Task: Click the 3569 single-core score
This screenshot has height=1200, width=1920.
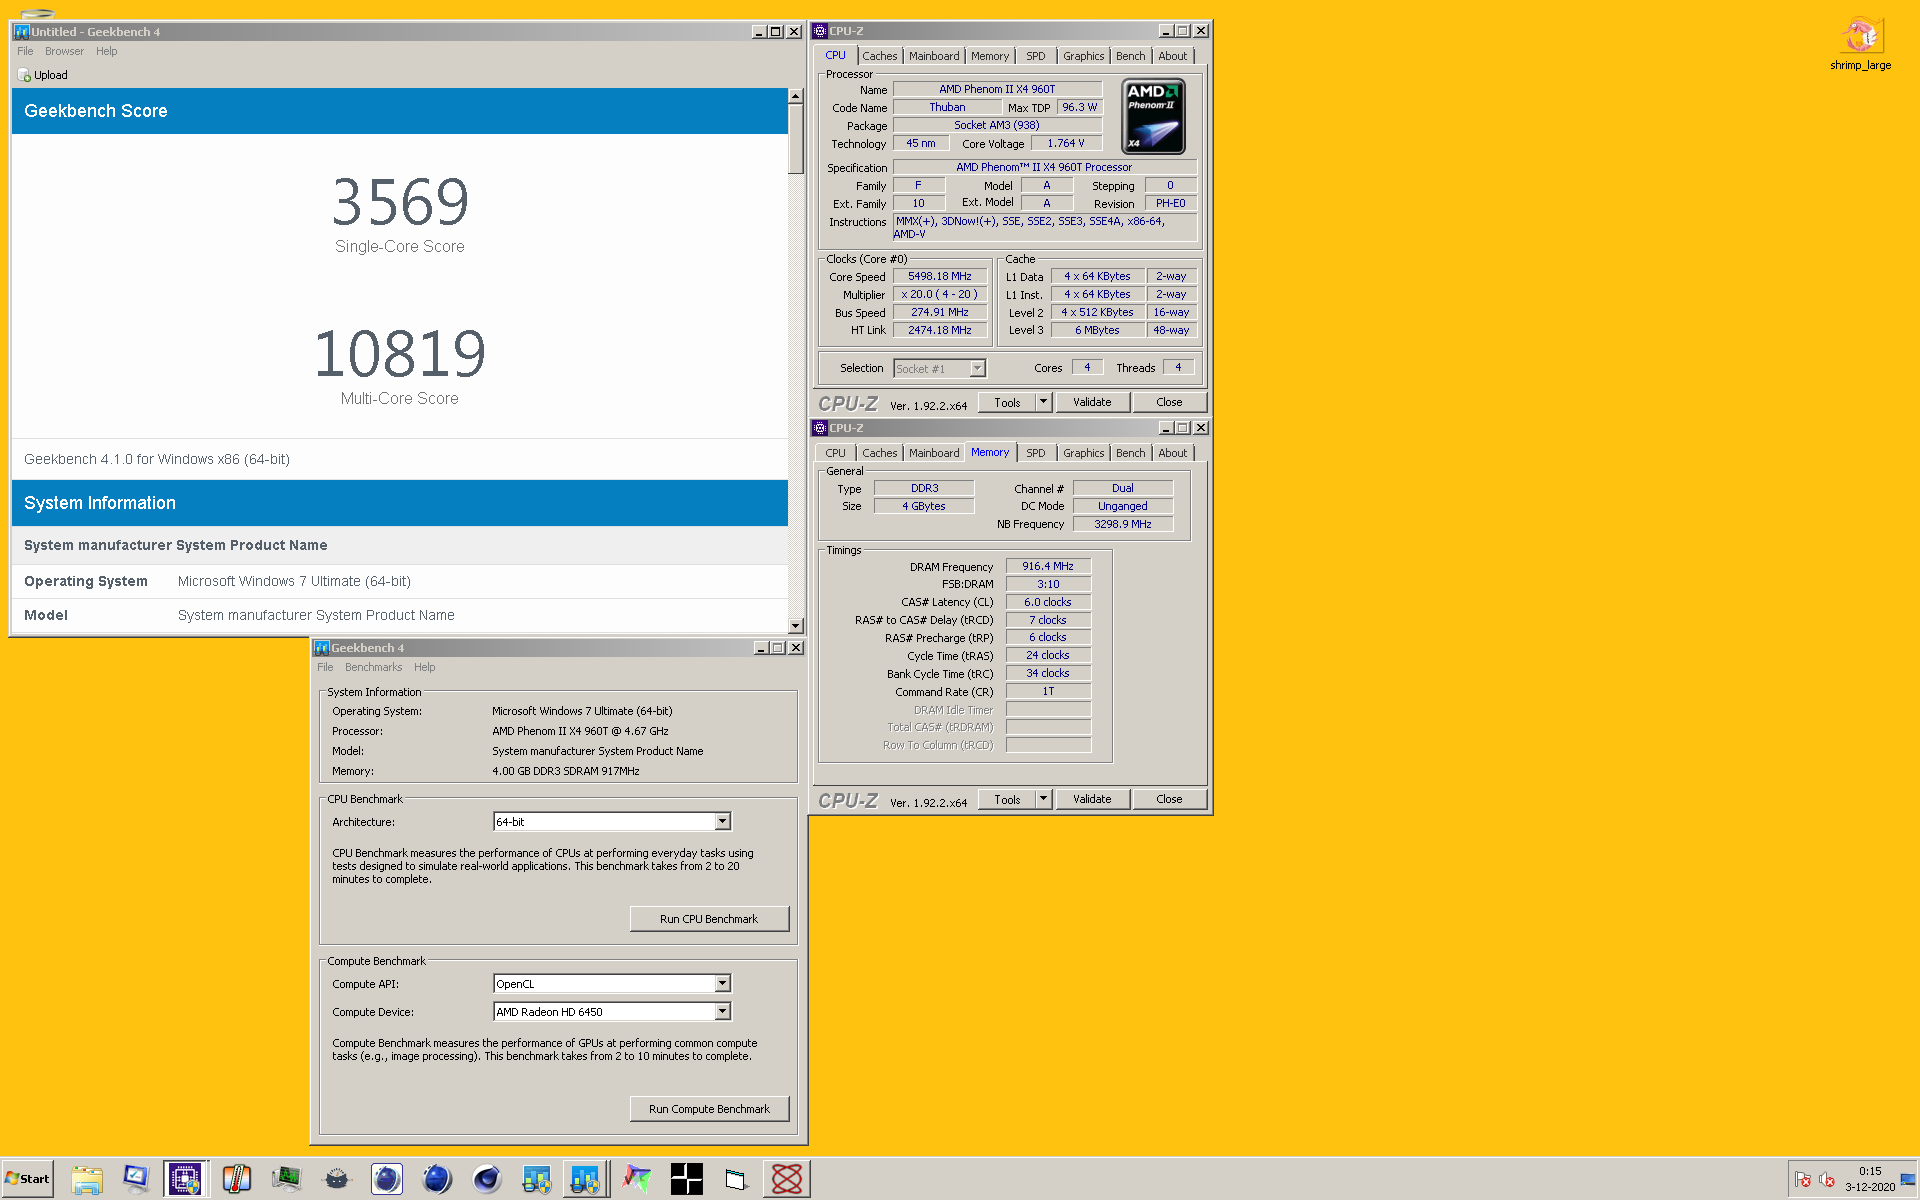Action: click(400, 202)
